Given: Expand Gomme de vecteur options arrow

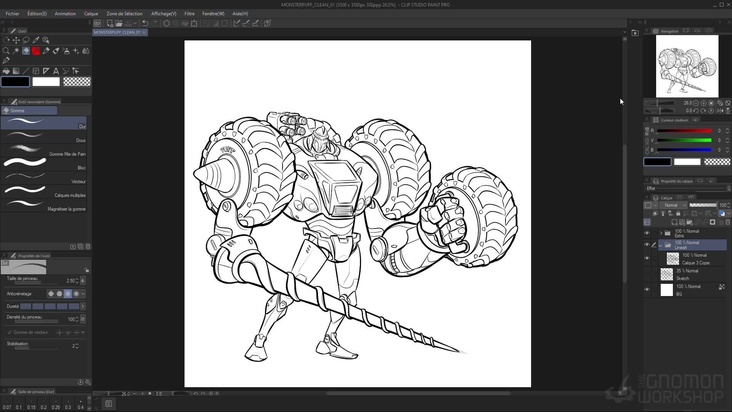Looking at the screenshot, I should point(83,332).
